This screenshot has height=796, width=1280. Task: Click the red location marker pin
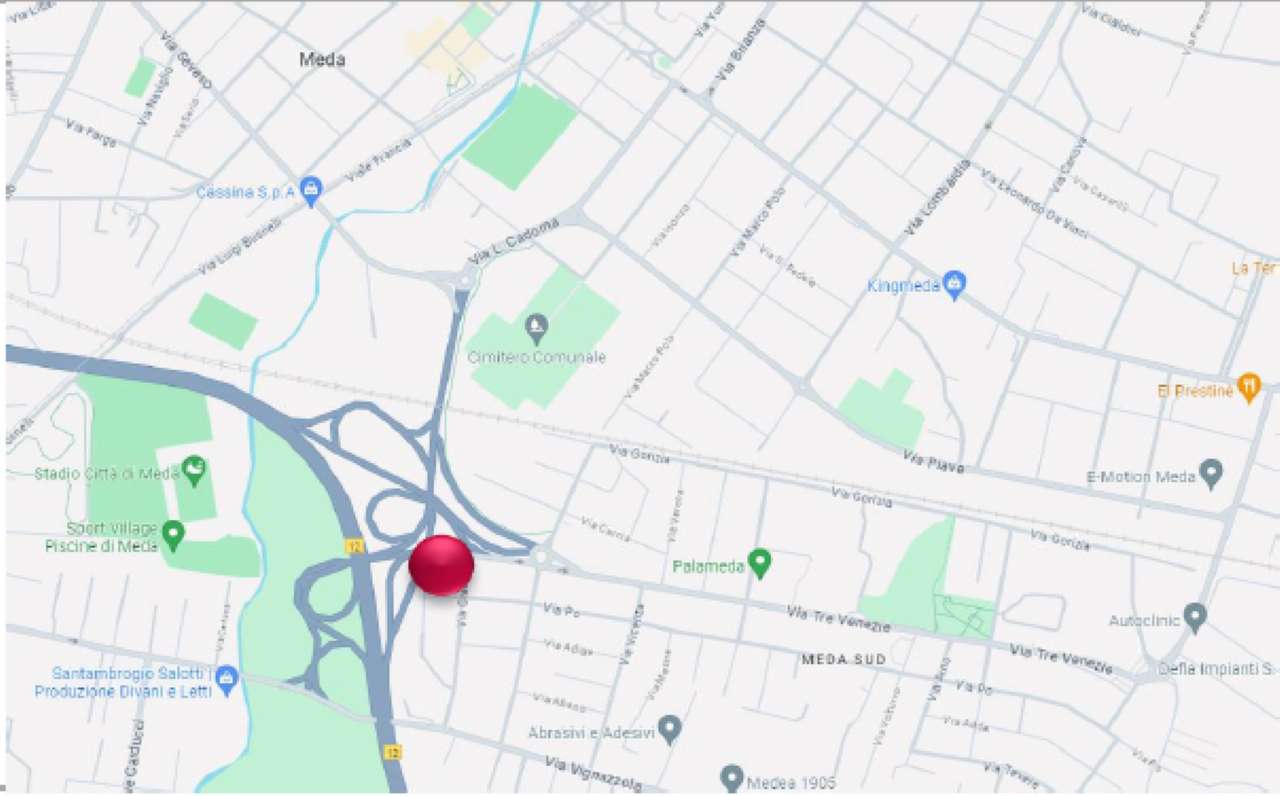click(441, 565)
